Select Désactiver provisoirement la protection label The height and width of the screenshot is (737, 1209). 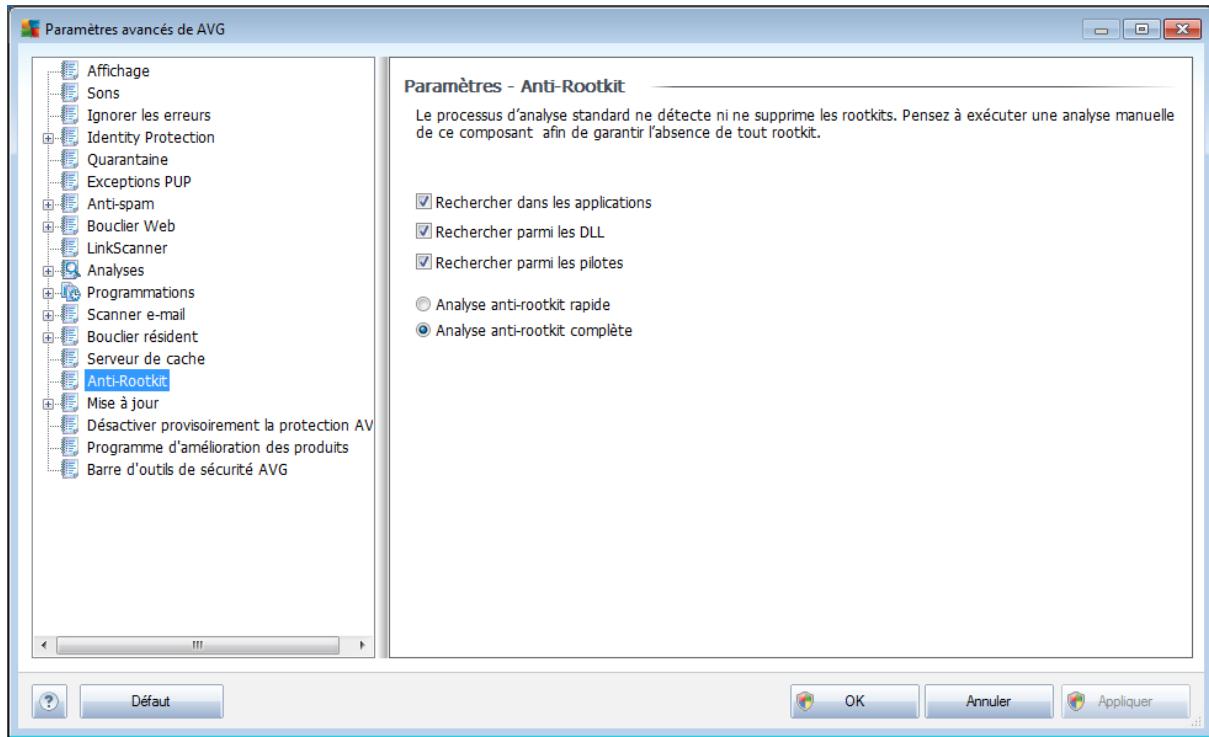pyautogui.click(x=230, y=424)
